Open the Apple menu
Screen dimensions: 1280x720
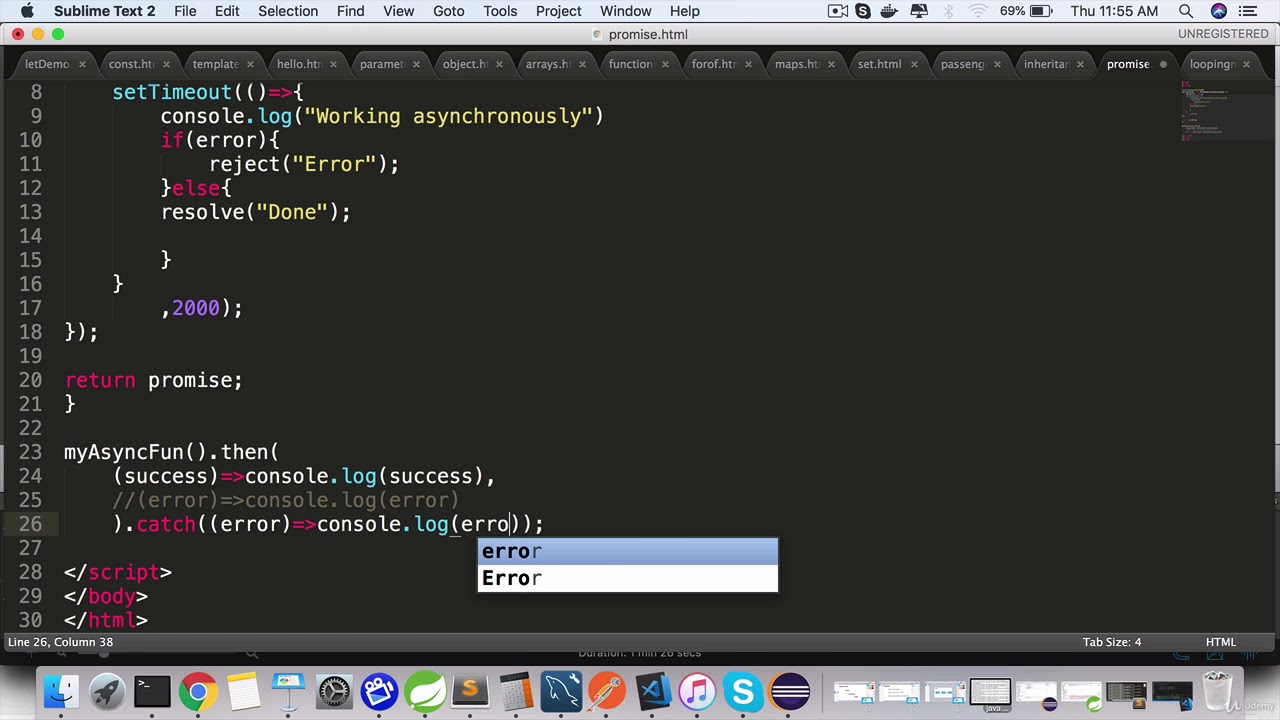click(27, 11)
